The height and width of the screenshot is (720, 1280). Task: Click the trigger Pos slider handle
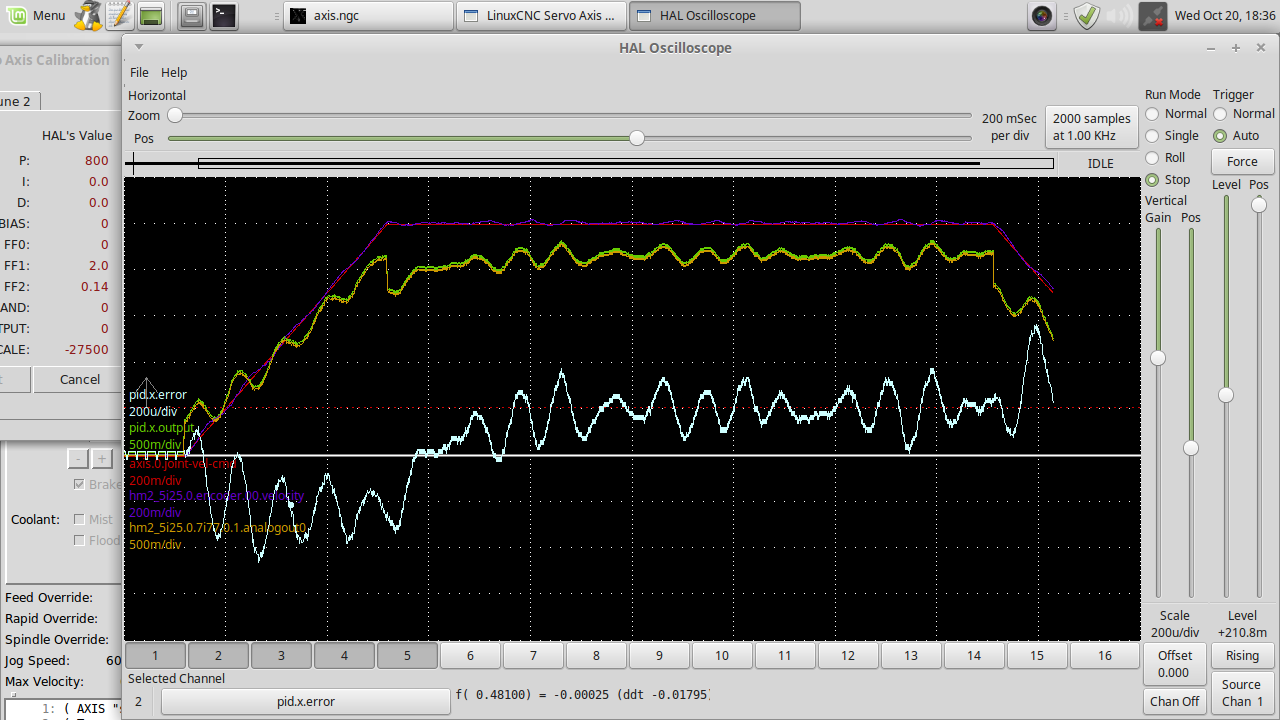click(x=1259, y=205)
